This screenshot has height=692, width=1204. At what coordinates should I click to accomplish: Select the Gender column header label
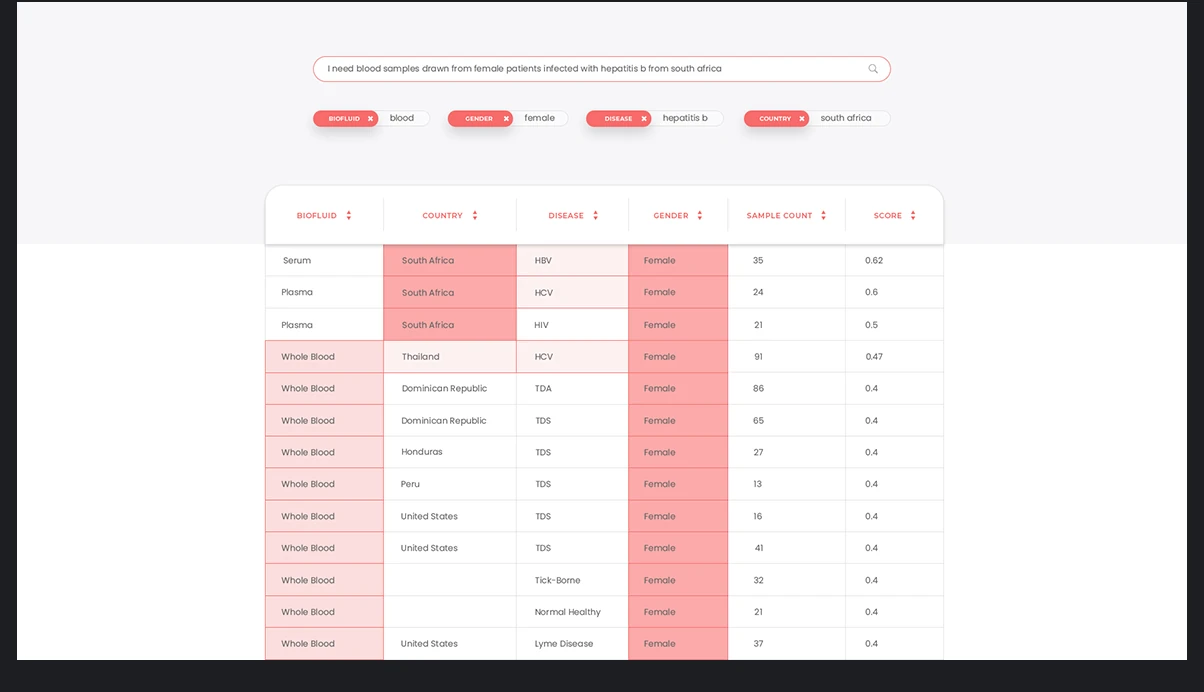(671, 215)
